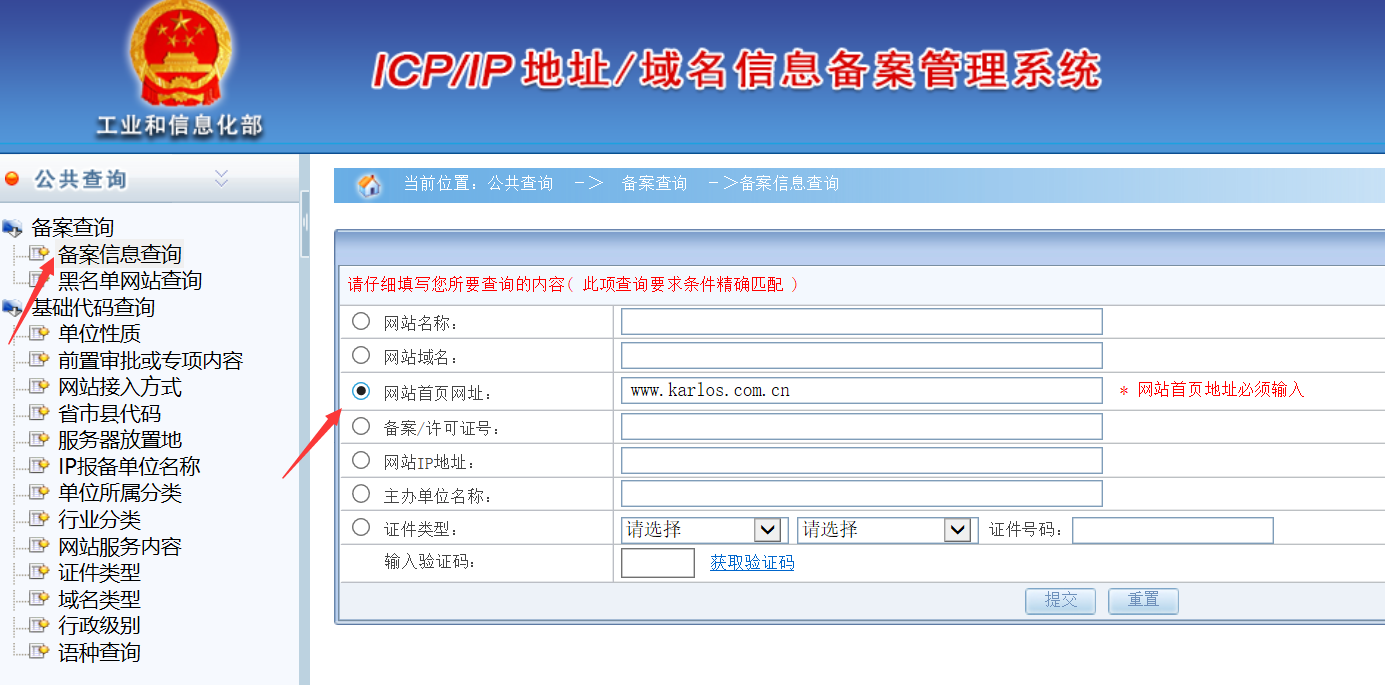Select the 网站IP地址 radio button
1385x685 pixels.
pyautogui.click(x=361, y=460)
